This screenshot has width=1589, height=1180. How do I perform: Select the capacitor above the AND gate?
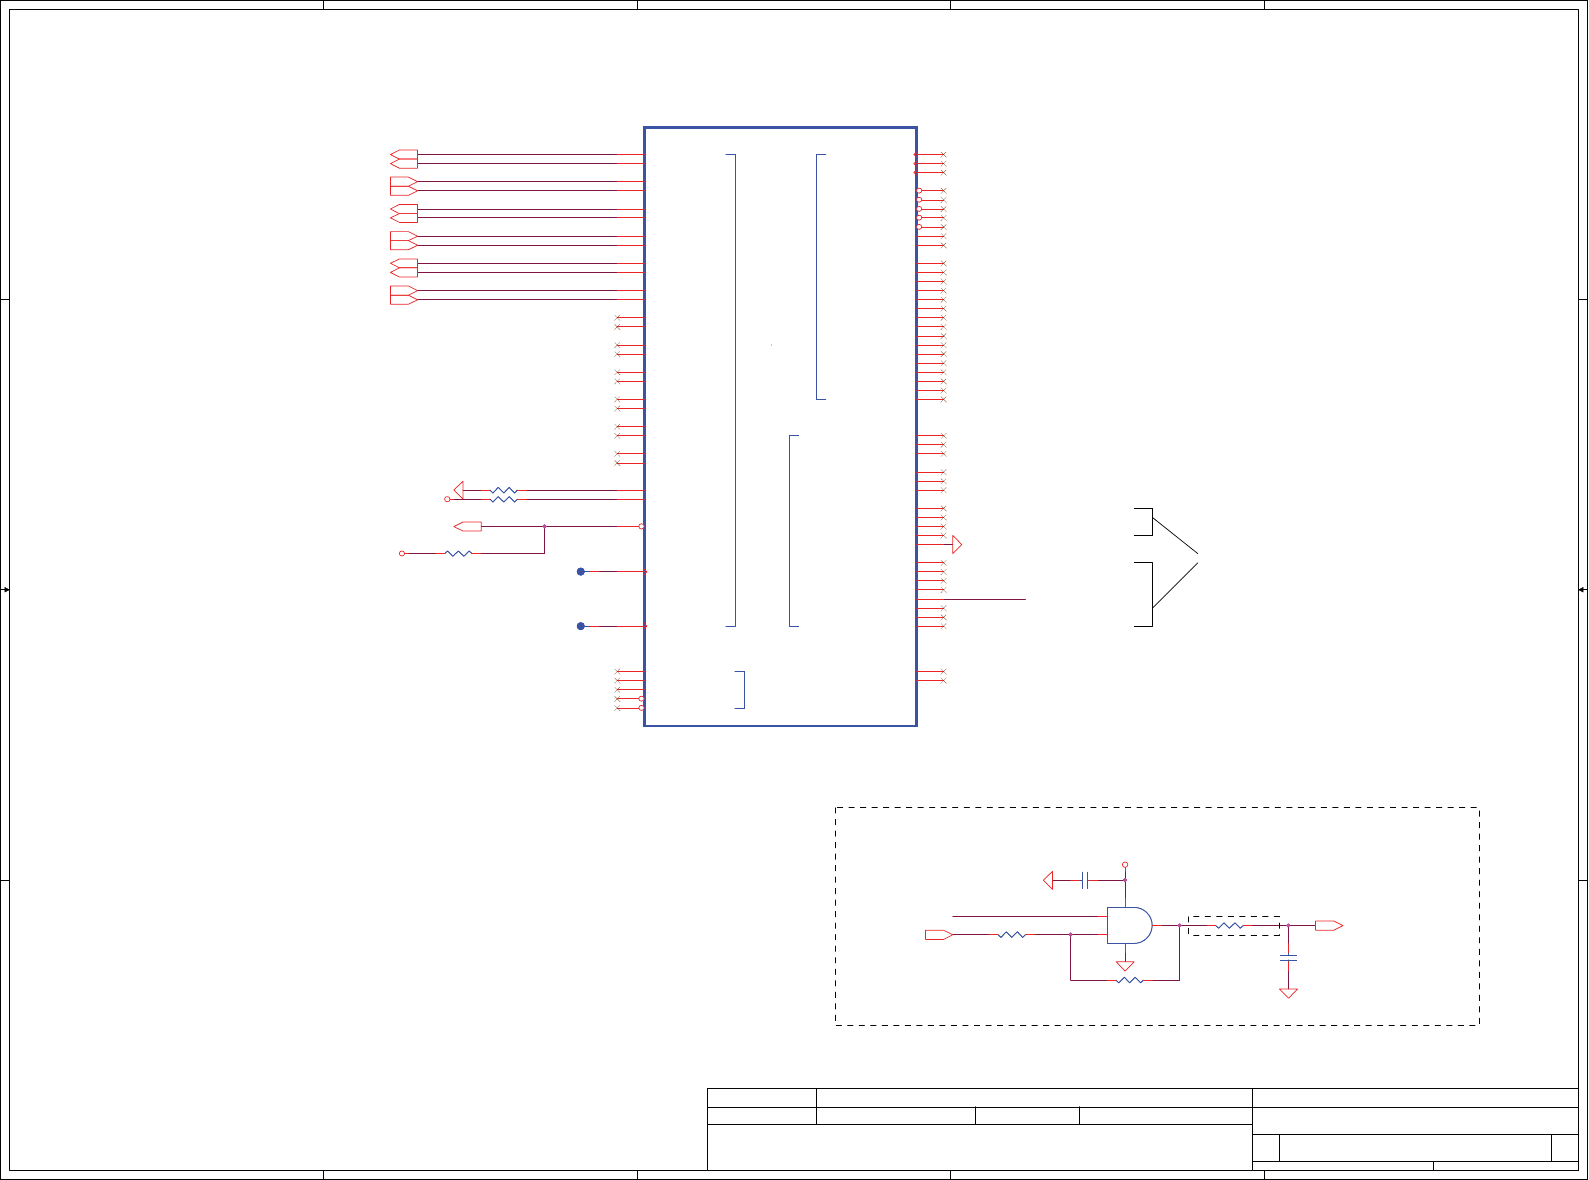pyautogui.click(x=1085, y=880)
